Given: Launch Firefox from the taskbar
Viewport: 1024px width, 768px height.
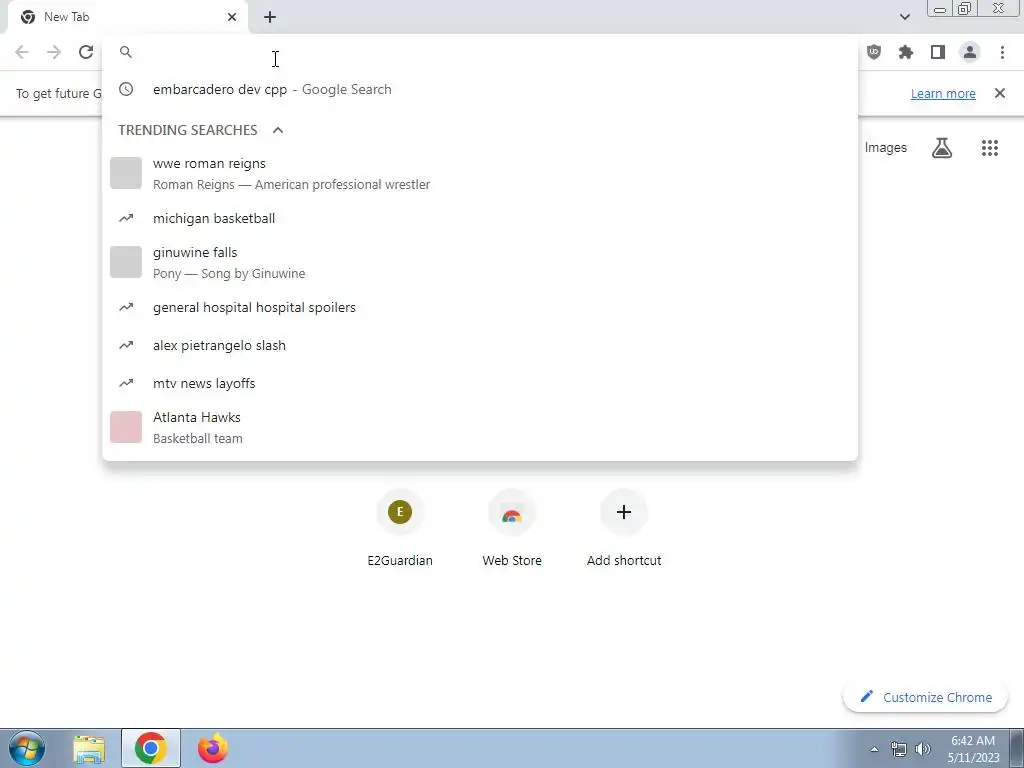Looking at the screenshot, I should pos(213,748).
